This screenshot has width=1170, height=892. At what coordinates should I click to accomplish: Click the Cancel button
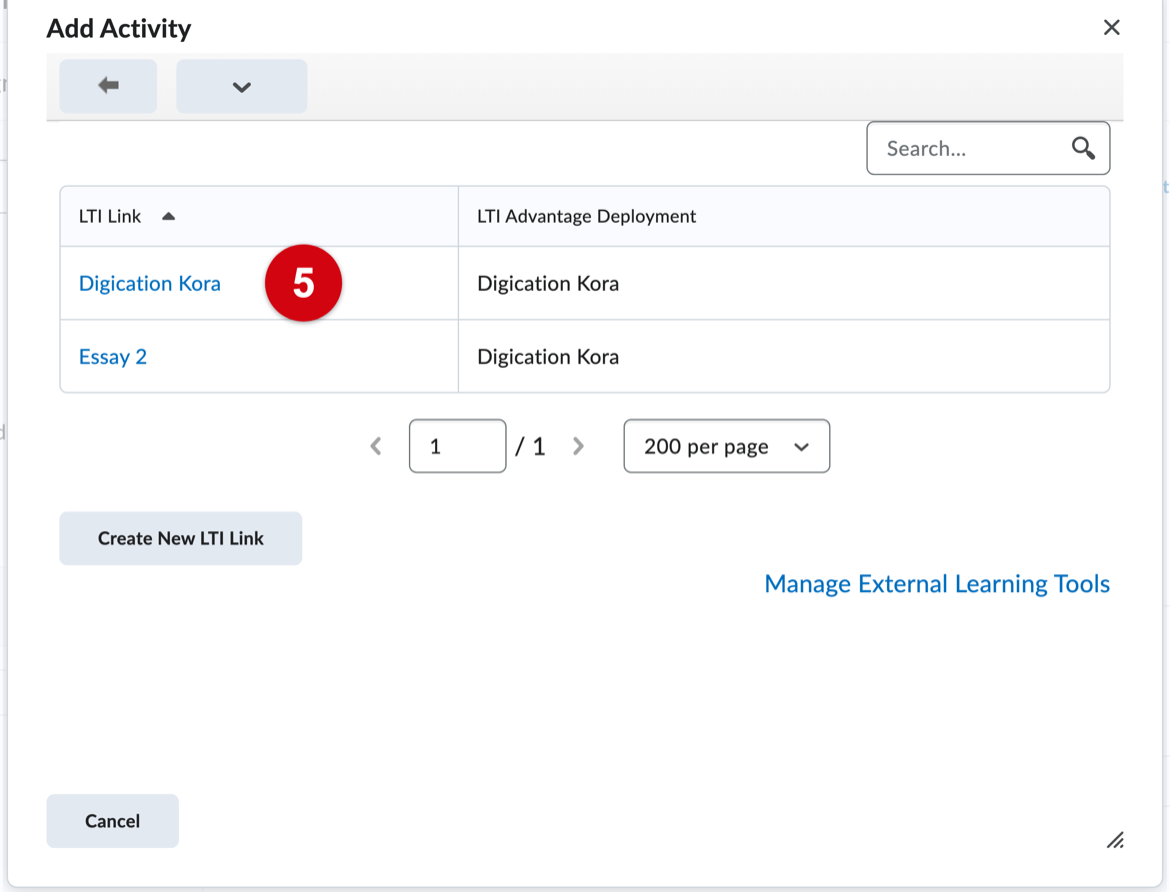[113, 821]
